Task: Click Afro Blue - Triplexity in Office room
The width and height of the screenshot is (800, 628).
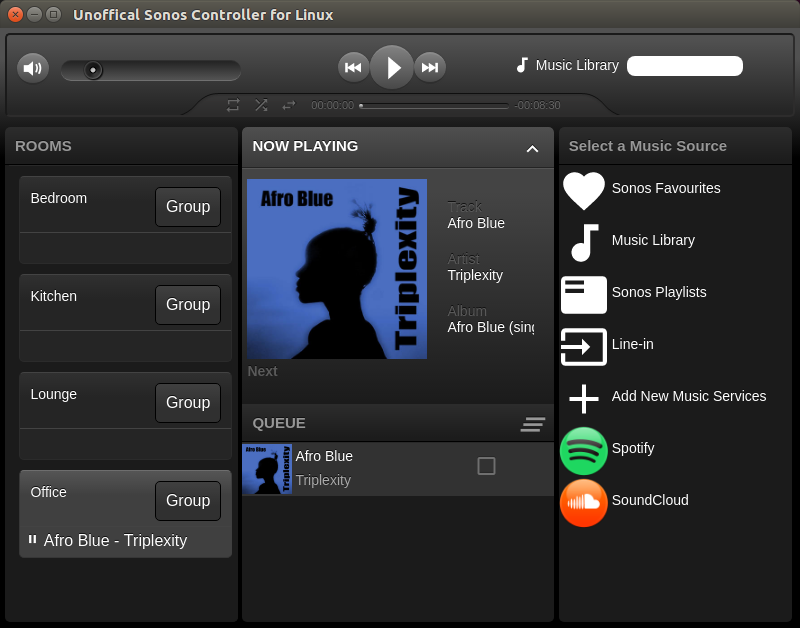Action: (115, 540)
